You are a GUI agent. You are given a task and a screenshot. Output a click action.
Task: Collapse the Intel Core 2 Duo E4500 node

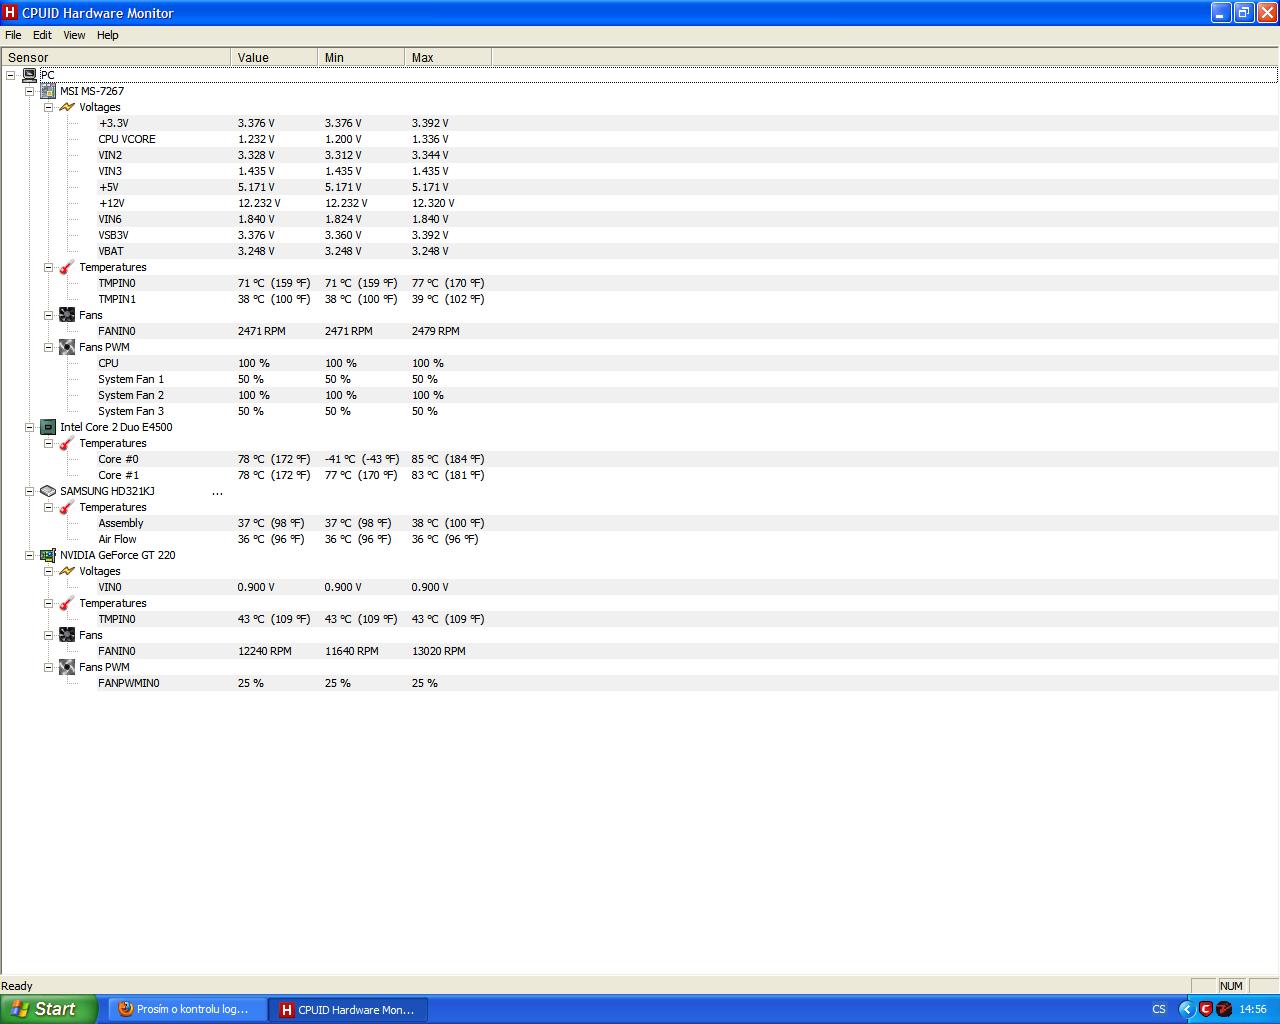[29, 427]
